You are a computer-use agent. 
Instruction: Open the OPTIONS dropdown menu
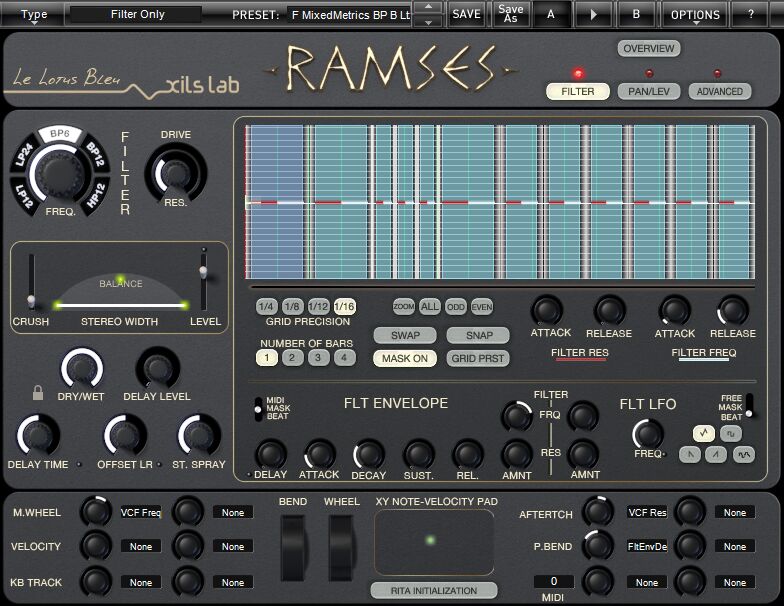(695, 14)
